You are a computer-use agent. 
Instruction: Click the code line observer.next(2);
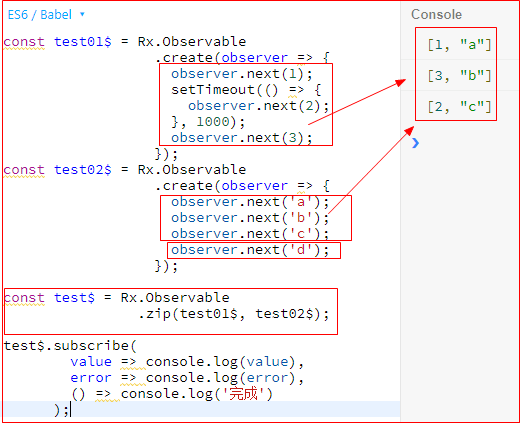pyautogui.click(x=259, y=106)
